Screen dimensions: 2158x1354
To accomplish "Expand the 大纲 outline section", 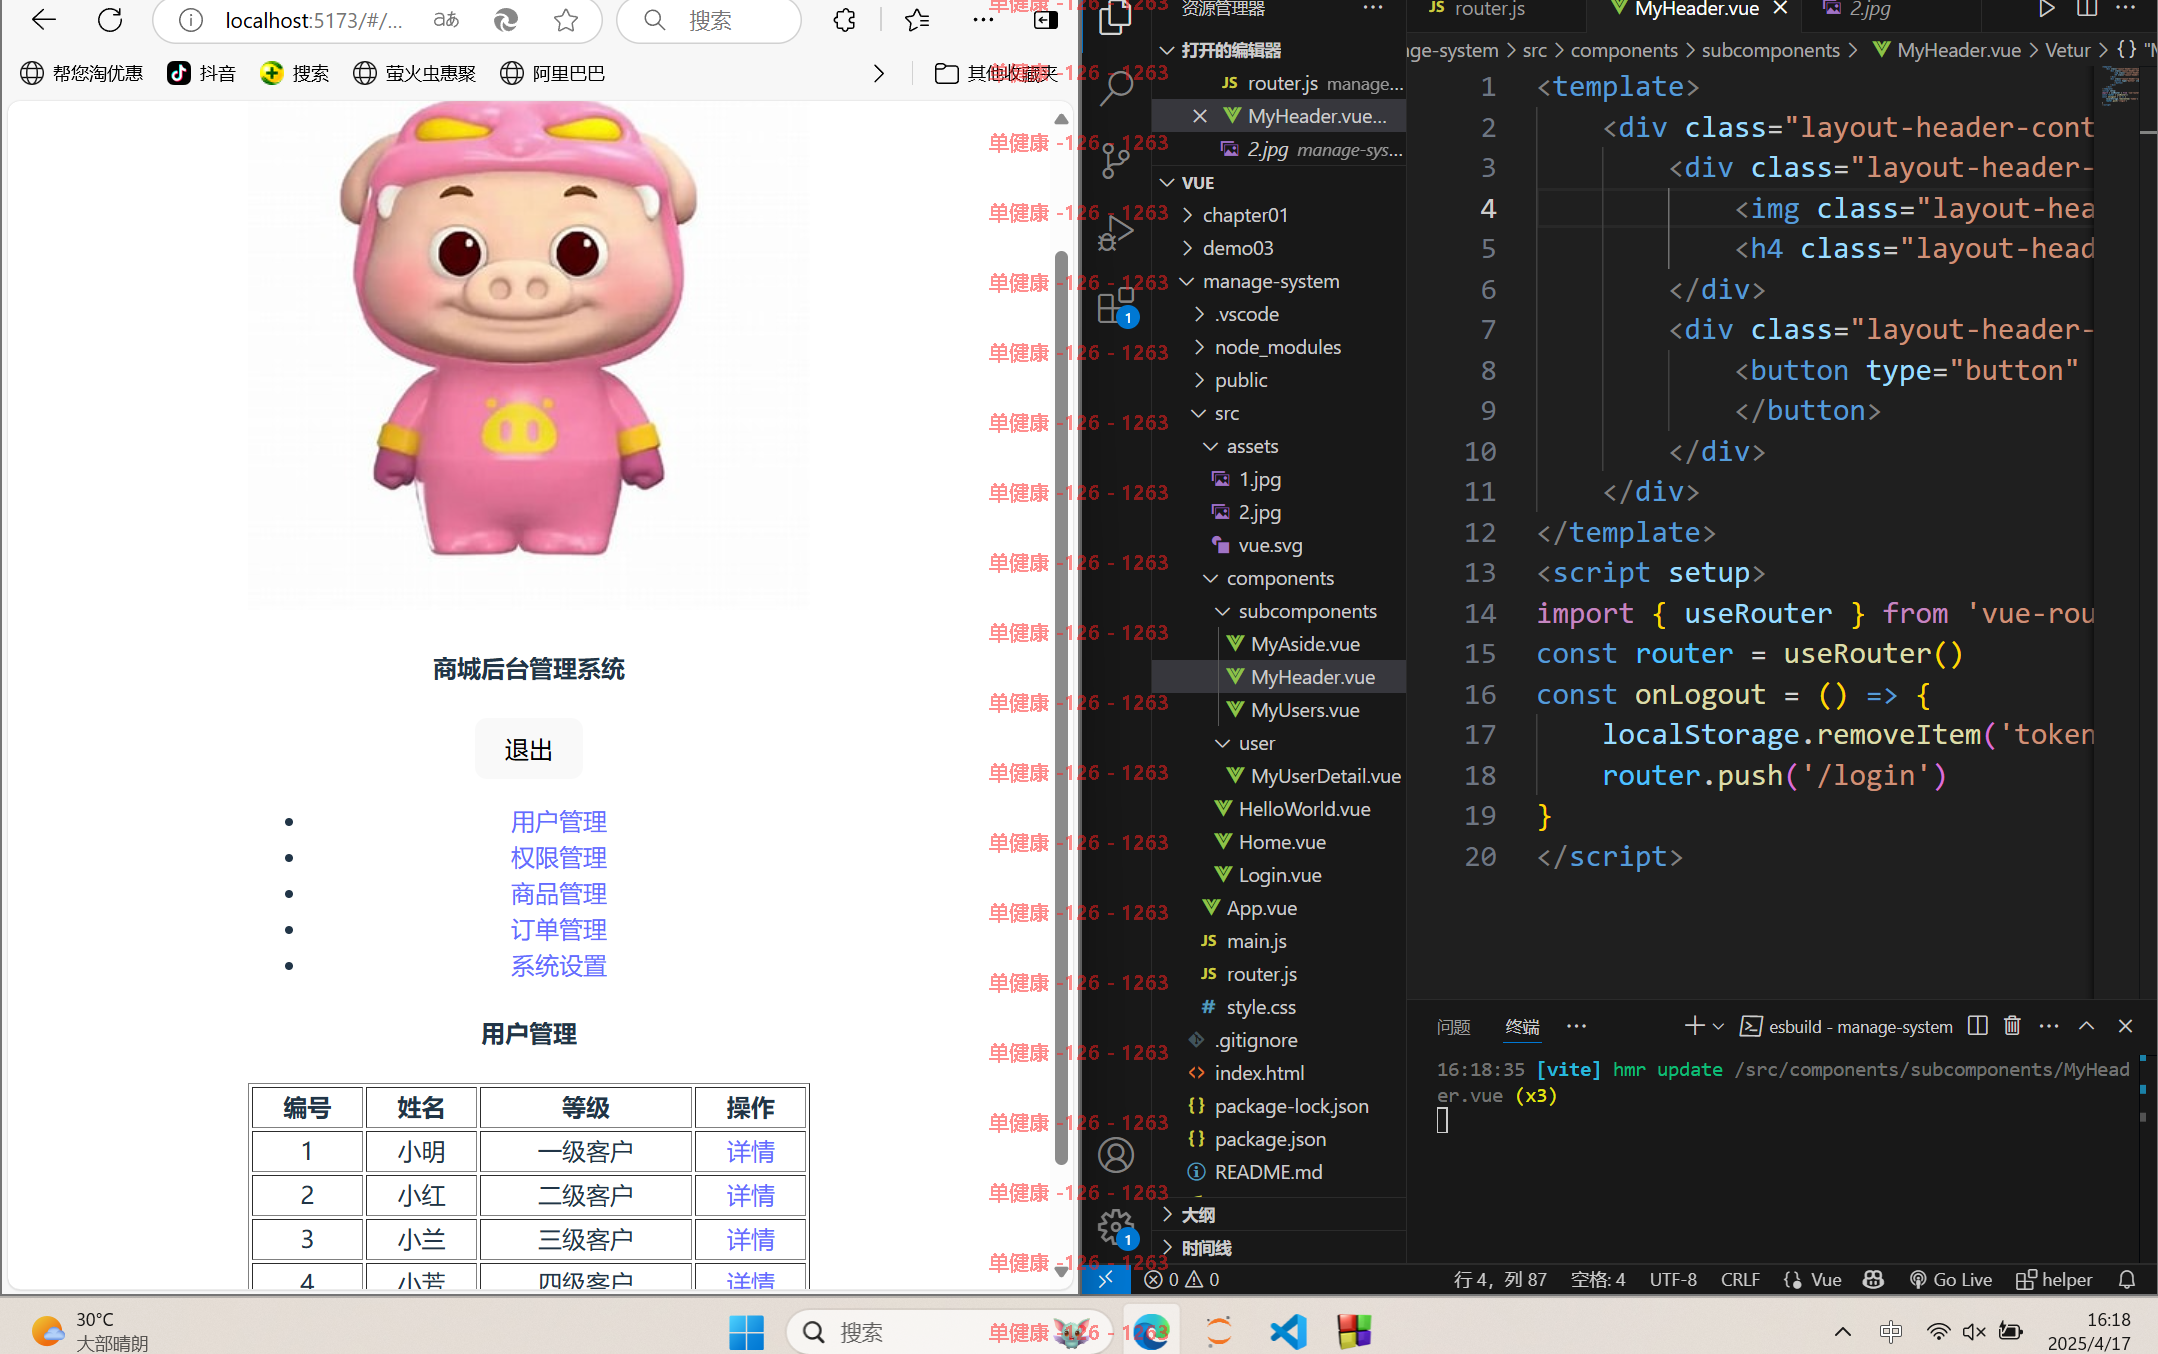I will pos(1167,1214).
